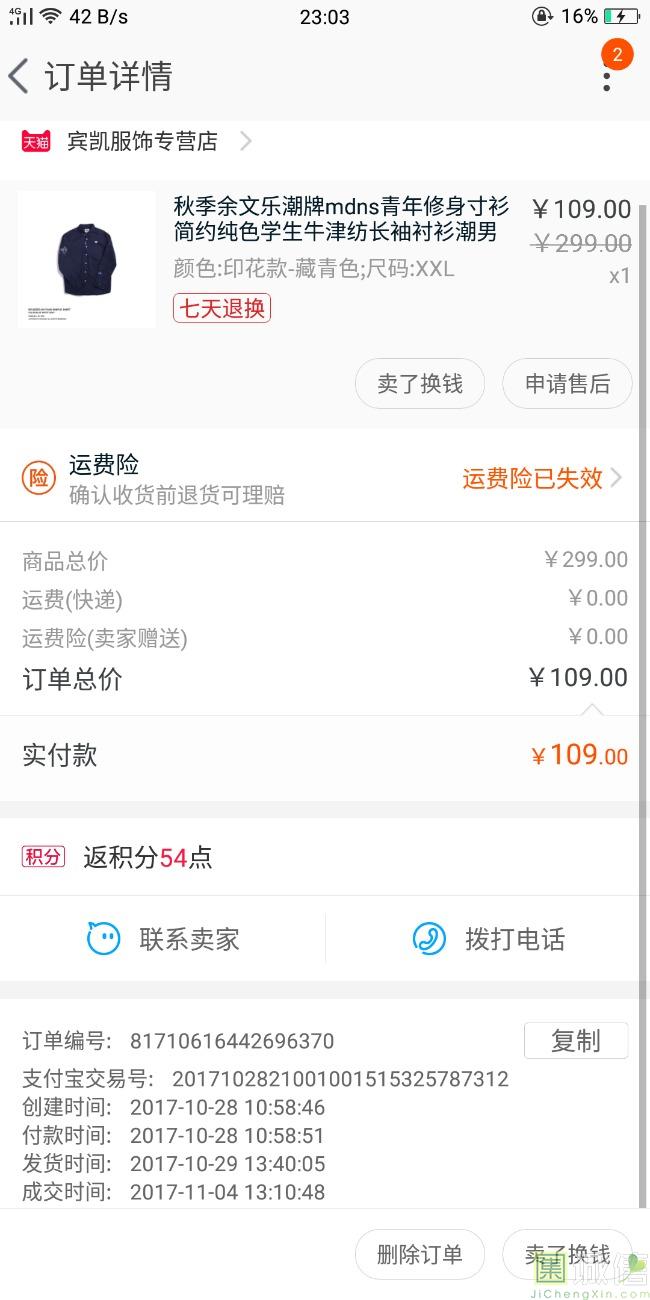Tap the 七天退换 return policy tag

pos(222,308)
